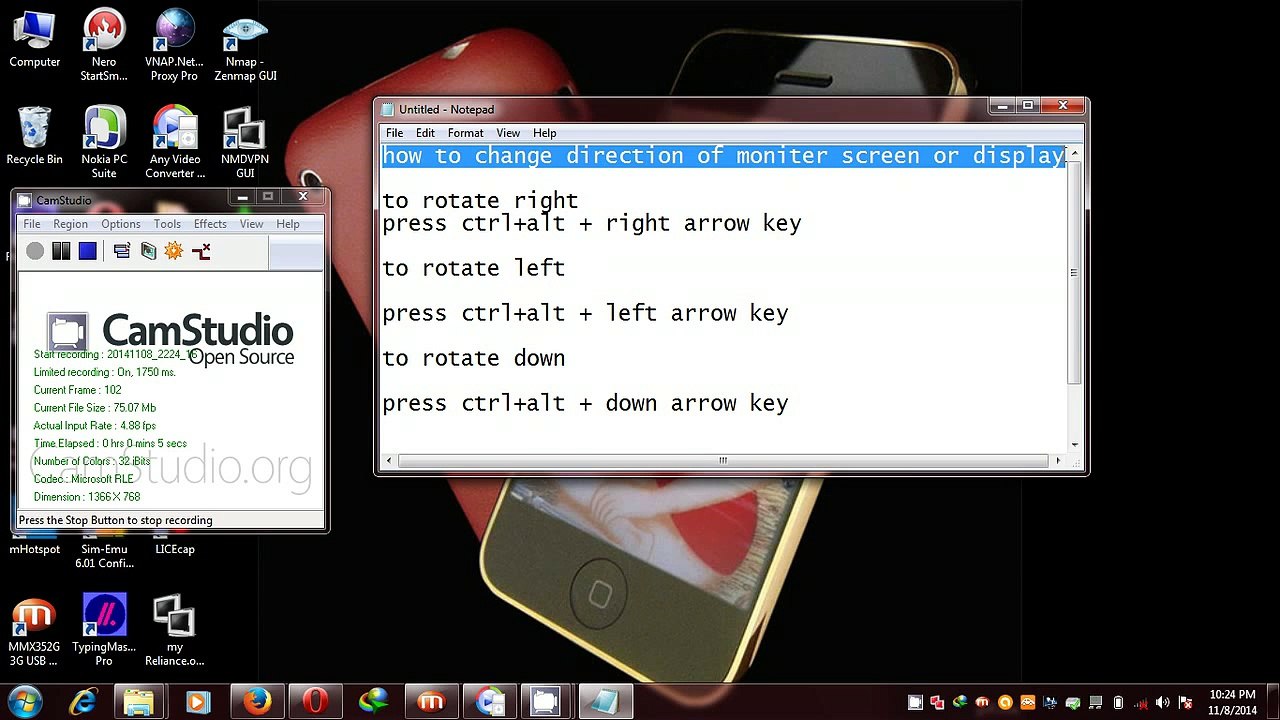Select the MMX352G 3G USB desktop icon

[33, 630]
